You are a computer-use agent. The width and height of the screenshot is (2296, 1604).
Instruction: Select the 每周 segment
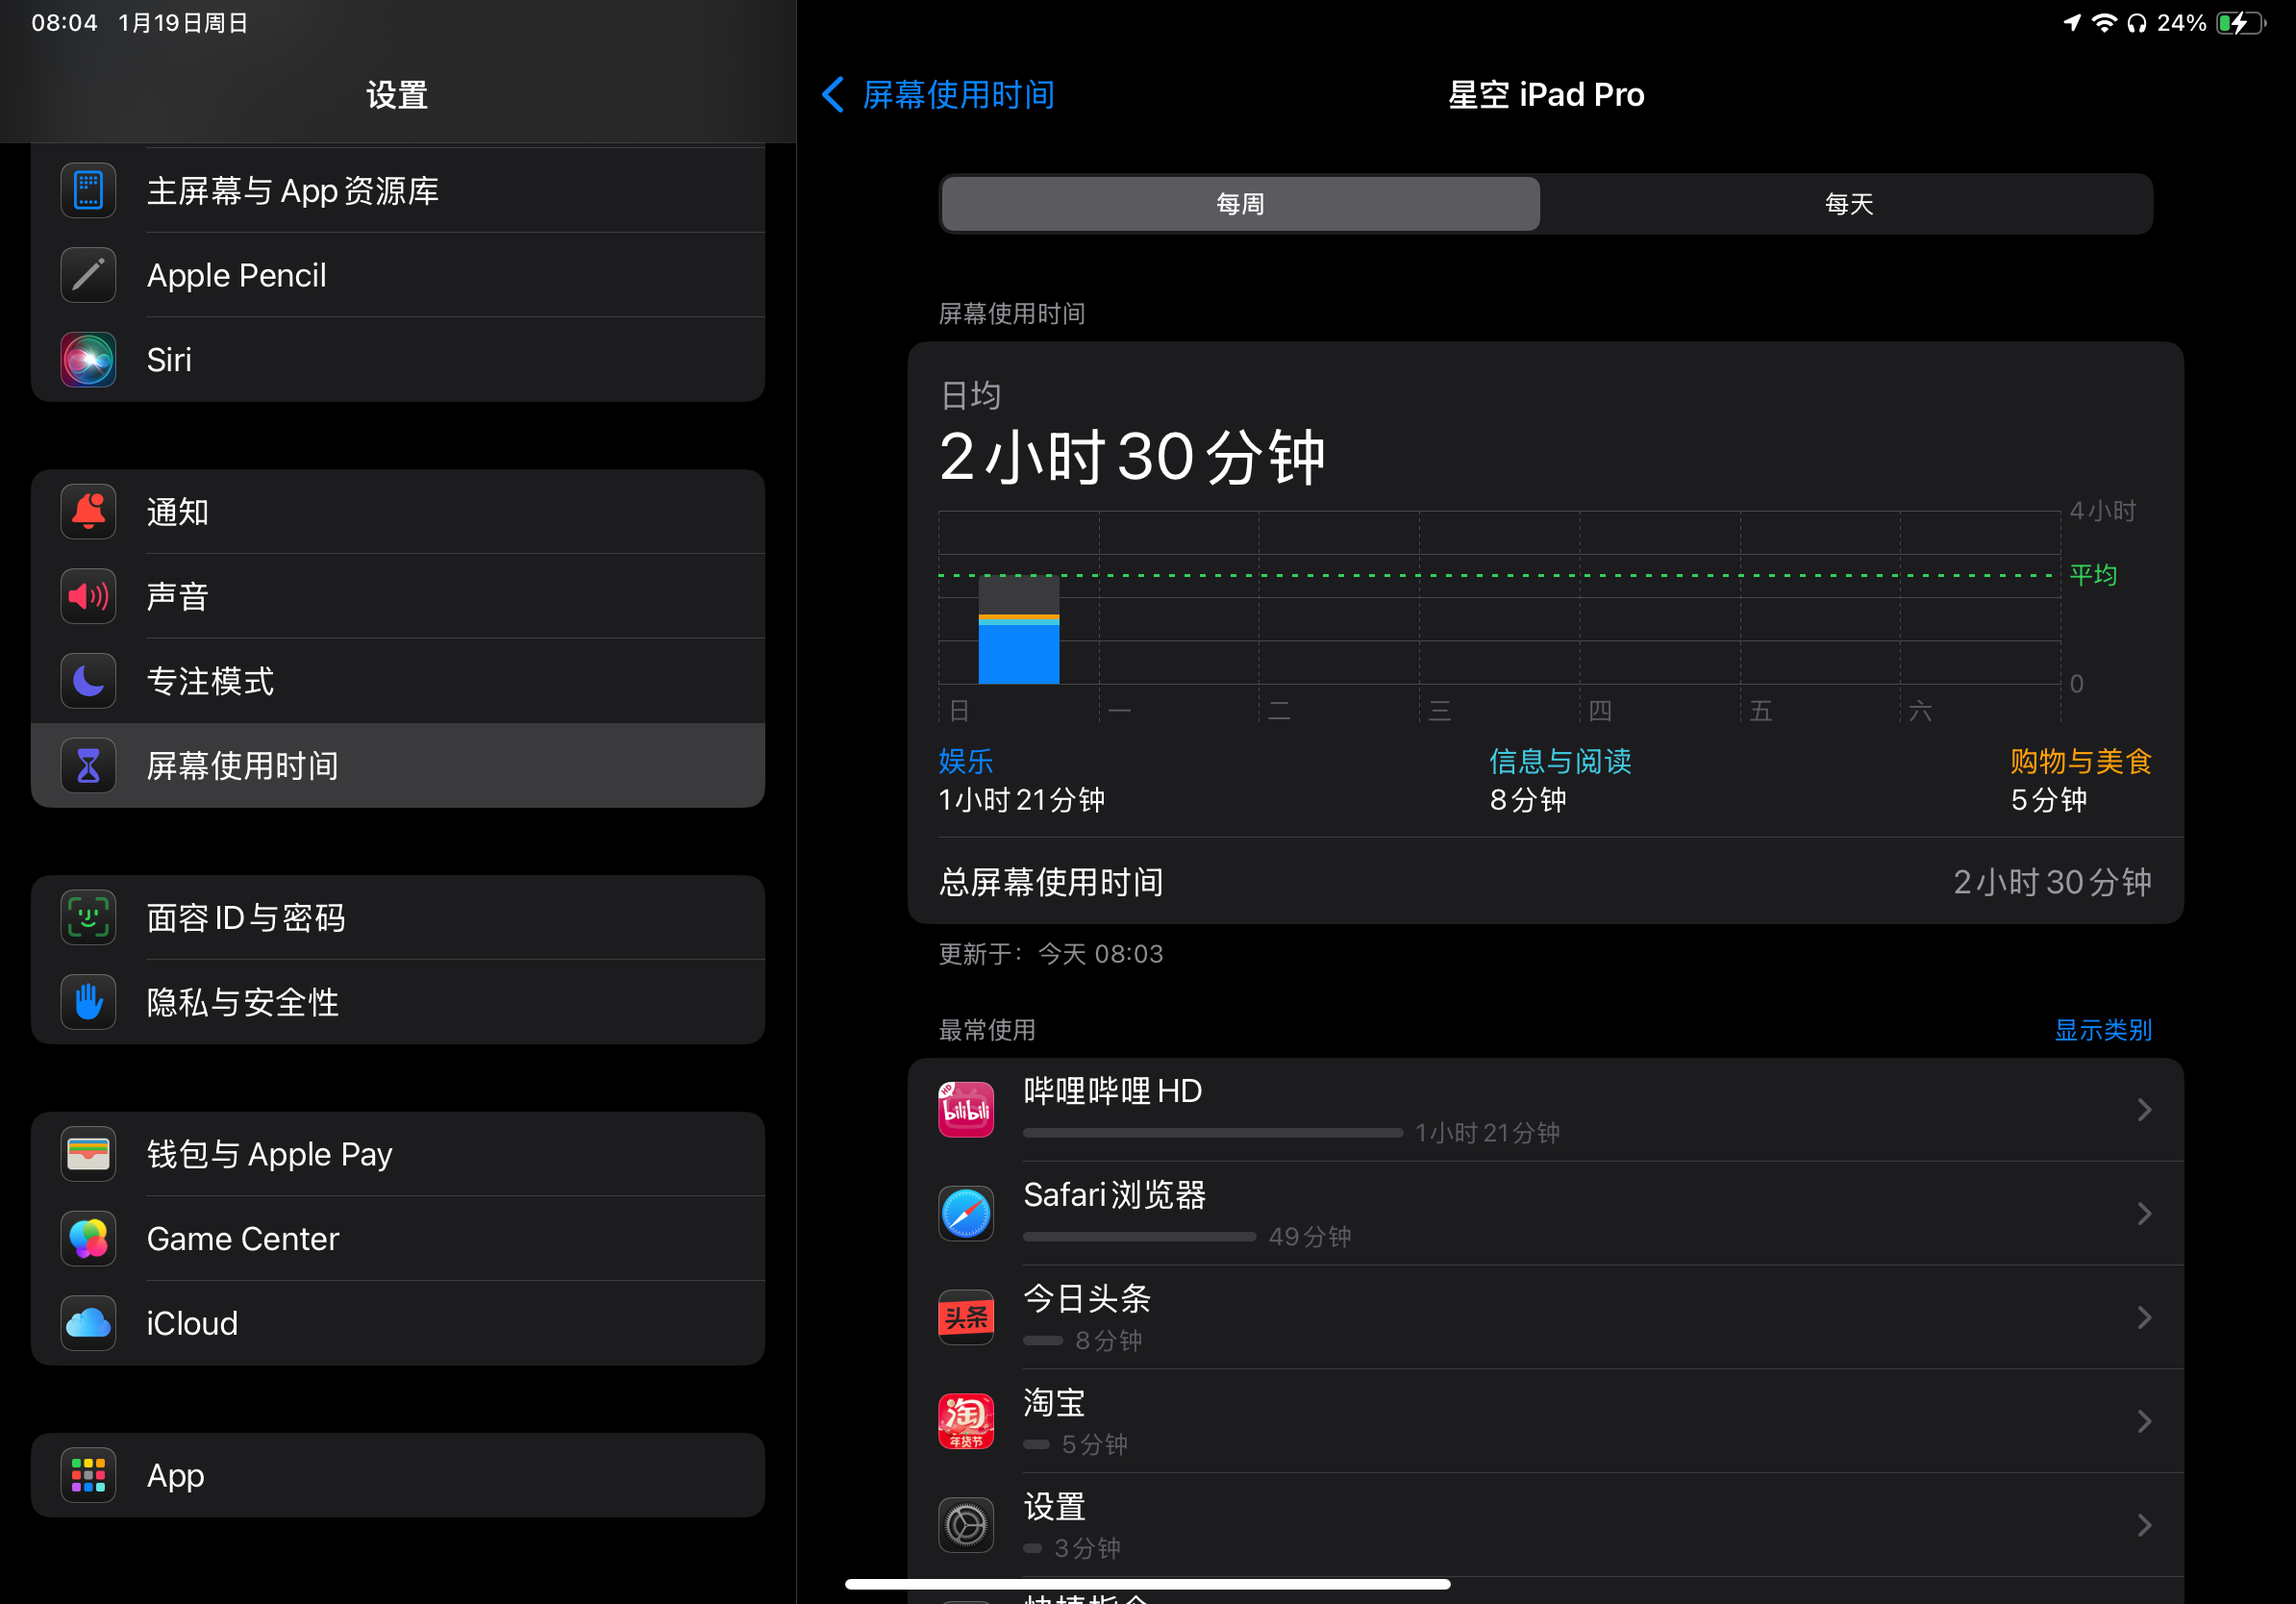coord(1240,204)
